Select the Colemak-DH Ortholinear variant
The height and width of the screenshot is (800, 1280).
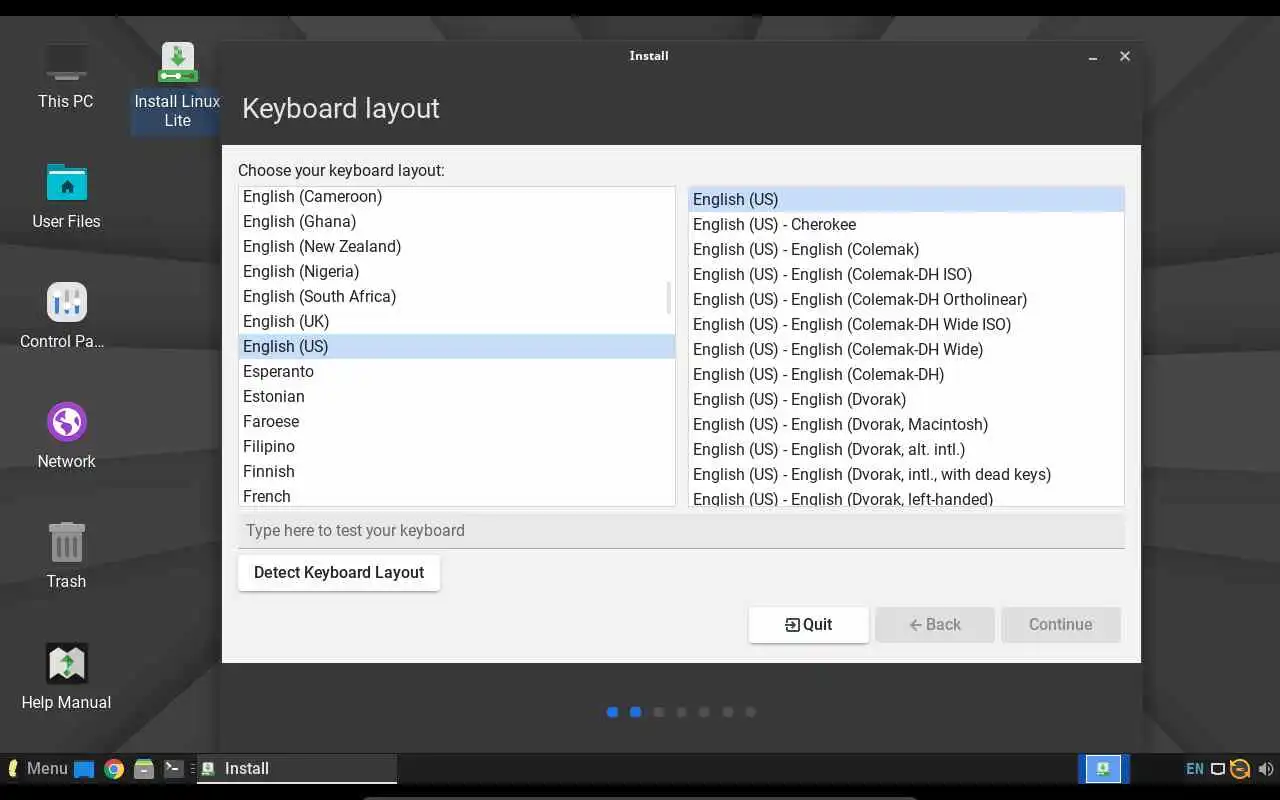point(906,299)
